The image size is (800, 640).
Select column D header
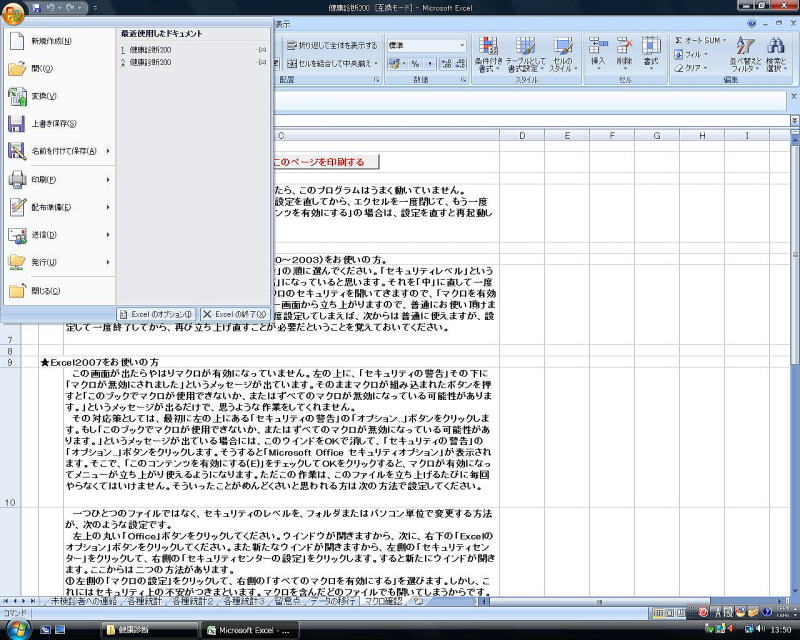point(522,136)
